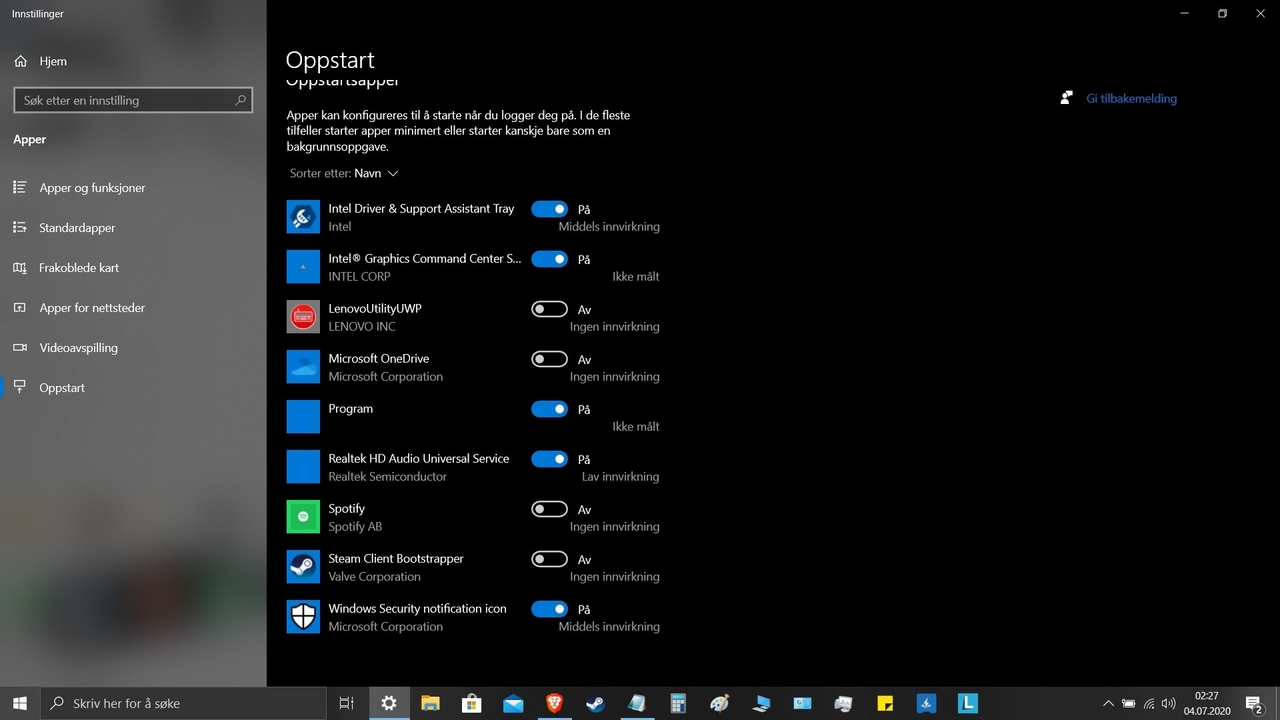Screen dimensions: 1280x720
Task: Click the 'Realtek Semiconductor' publisher text
Action: click(x=387, y=477)
